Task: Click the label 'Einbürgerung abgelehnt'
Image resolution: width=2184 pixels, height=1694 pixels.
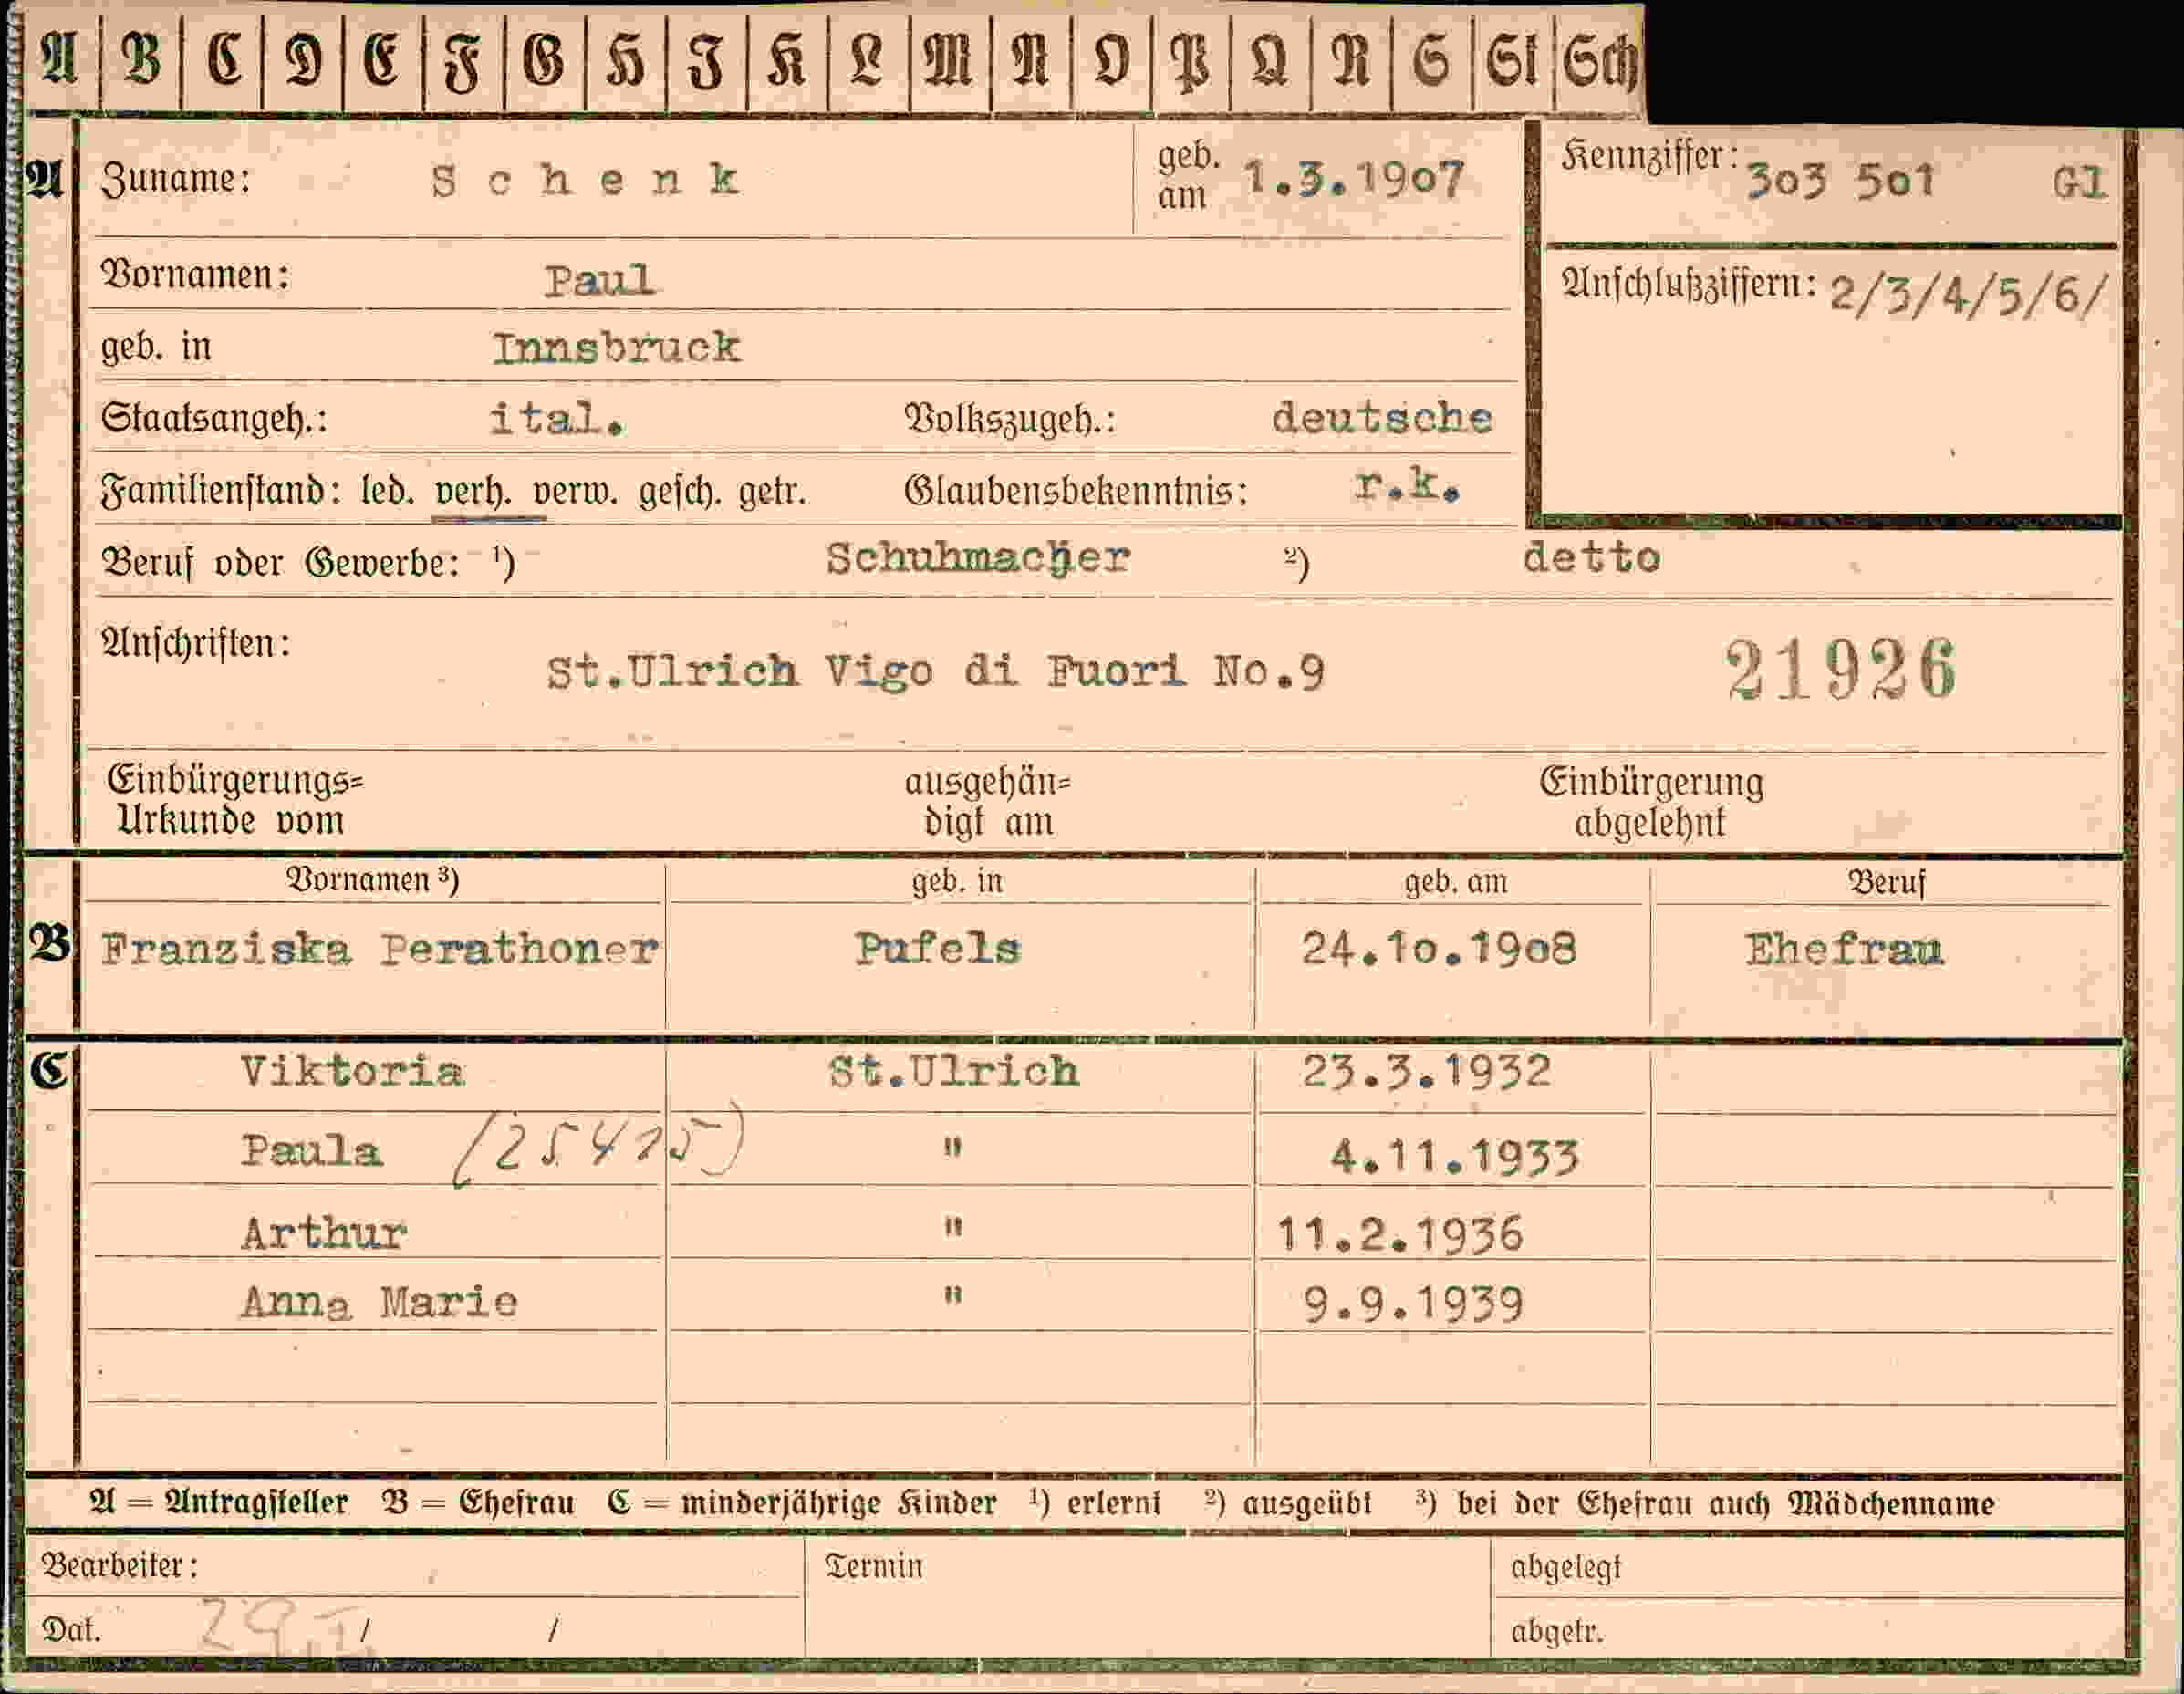Action: coord(1651,801)
